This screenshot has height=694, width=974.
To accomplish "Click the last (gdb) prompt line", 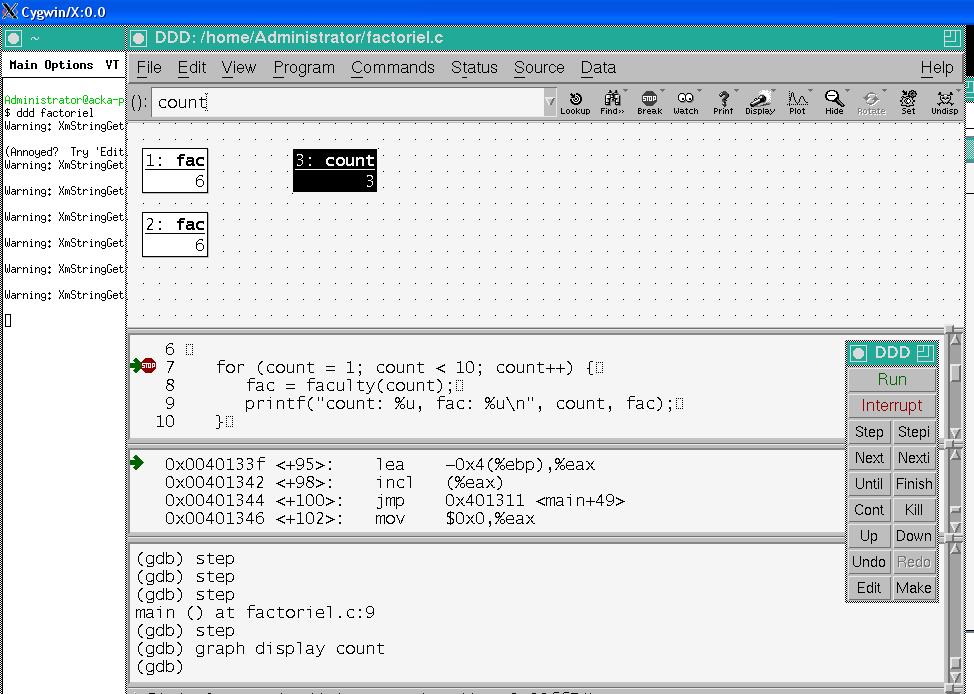I will [159, 667].
